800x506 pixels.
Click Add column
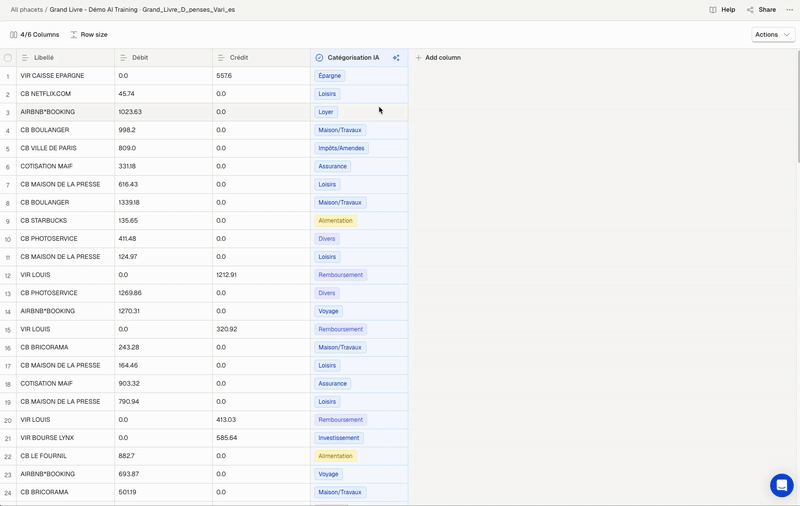coord(438,58)
